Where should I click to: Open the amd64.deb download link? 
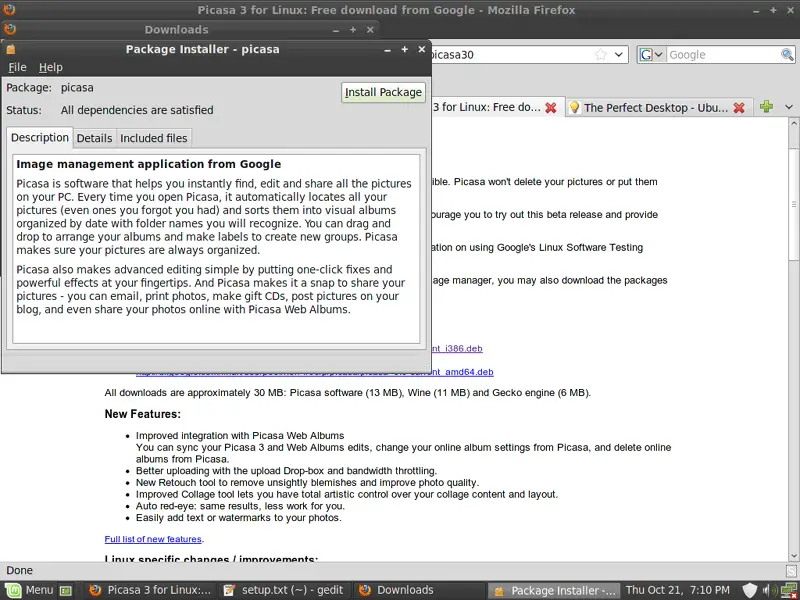pos(462,372)
